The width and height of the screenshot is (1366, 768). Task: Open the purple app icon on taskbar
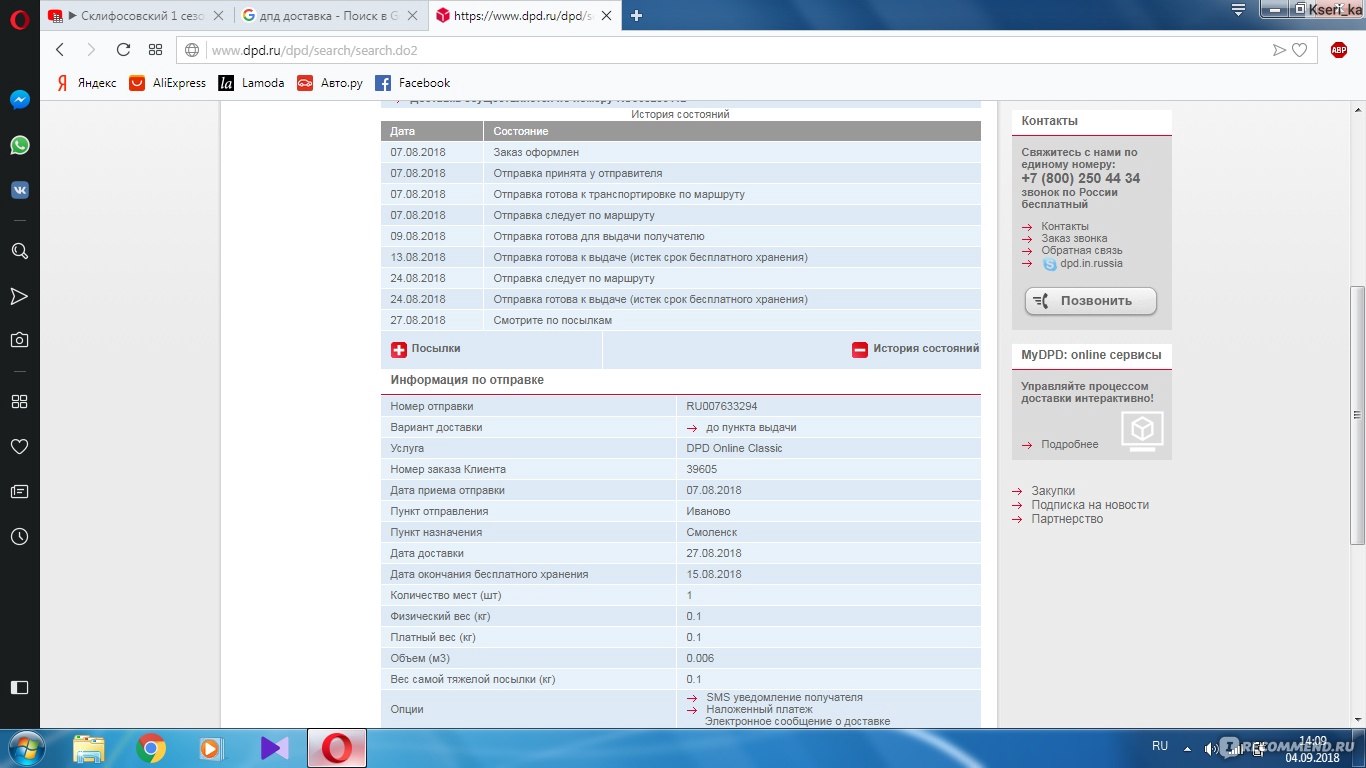[x=274, y=748]
